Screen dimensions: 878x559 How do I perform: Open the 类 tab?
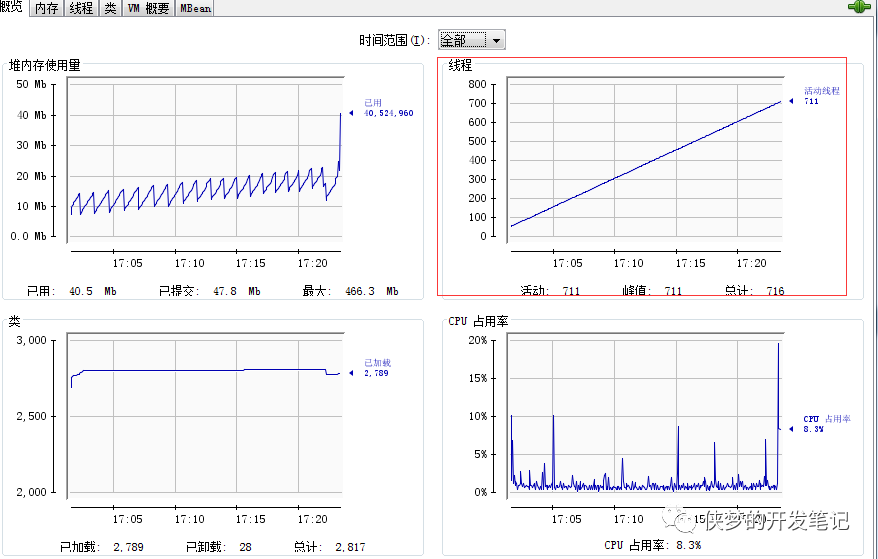point(110,8)
